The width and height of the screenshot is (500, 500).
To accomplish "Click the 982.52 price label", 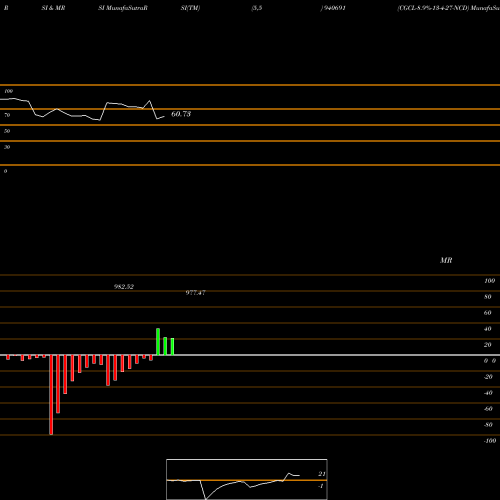I will tap(124, 287).
